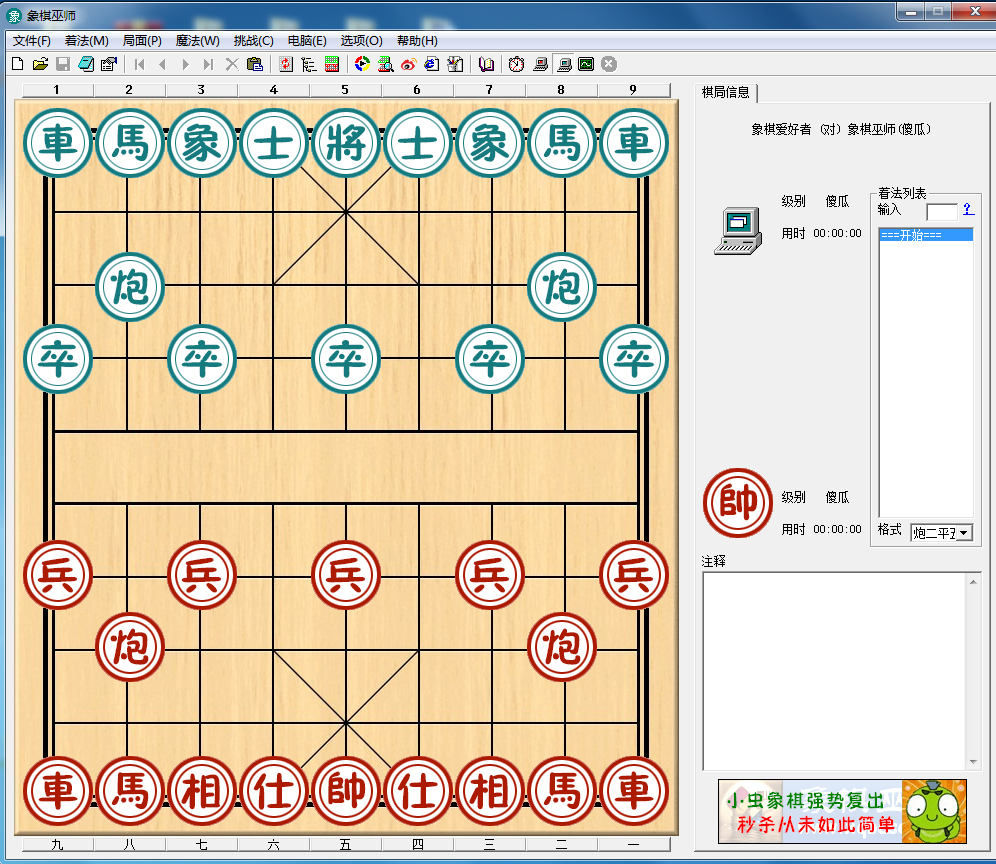This screenshot has width=996, height=864.
Task: Select the red 相 on file 七
Action: click(x=201, y=791)
